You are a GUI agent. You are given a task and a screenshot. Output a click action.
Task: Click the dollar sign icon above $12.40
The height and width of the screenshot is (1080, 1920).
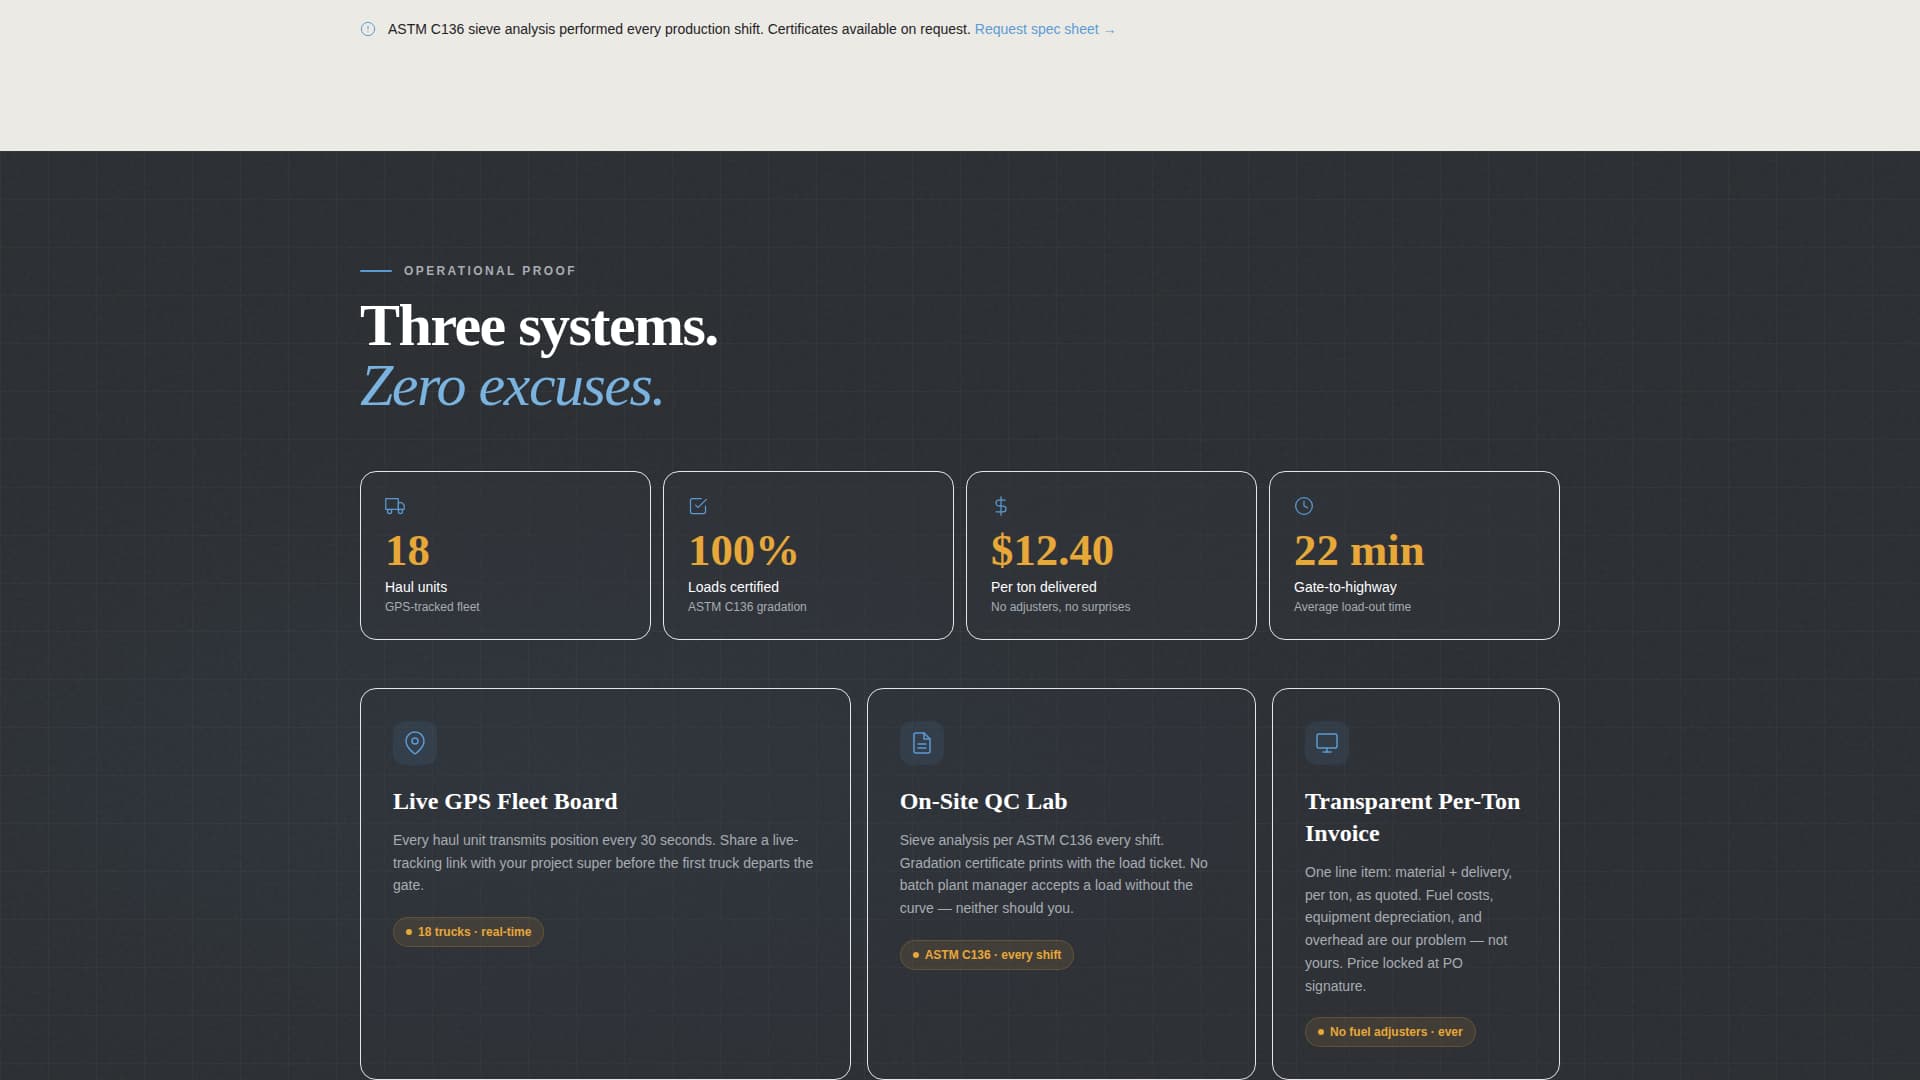[1000, 506]
